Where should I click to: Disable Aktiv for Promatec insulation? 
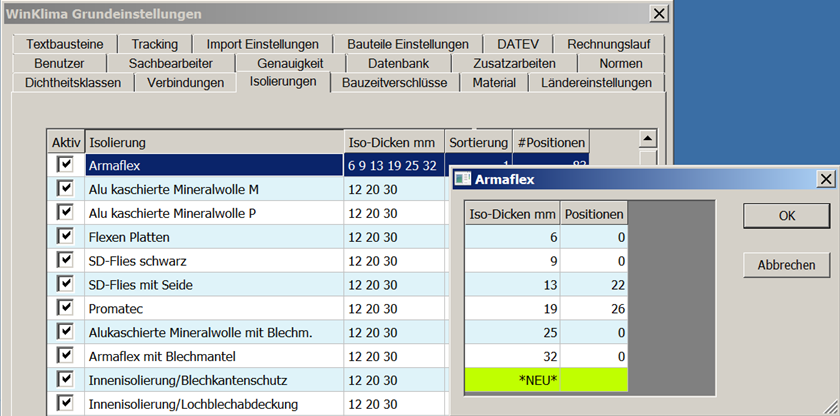pos(66,308)
